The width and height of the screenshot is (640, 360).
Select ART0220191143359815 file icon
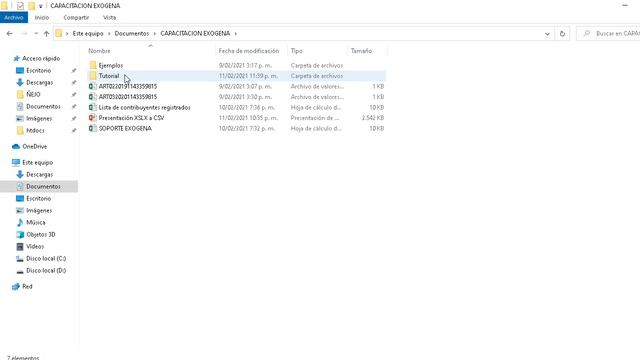(93, 87)
